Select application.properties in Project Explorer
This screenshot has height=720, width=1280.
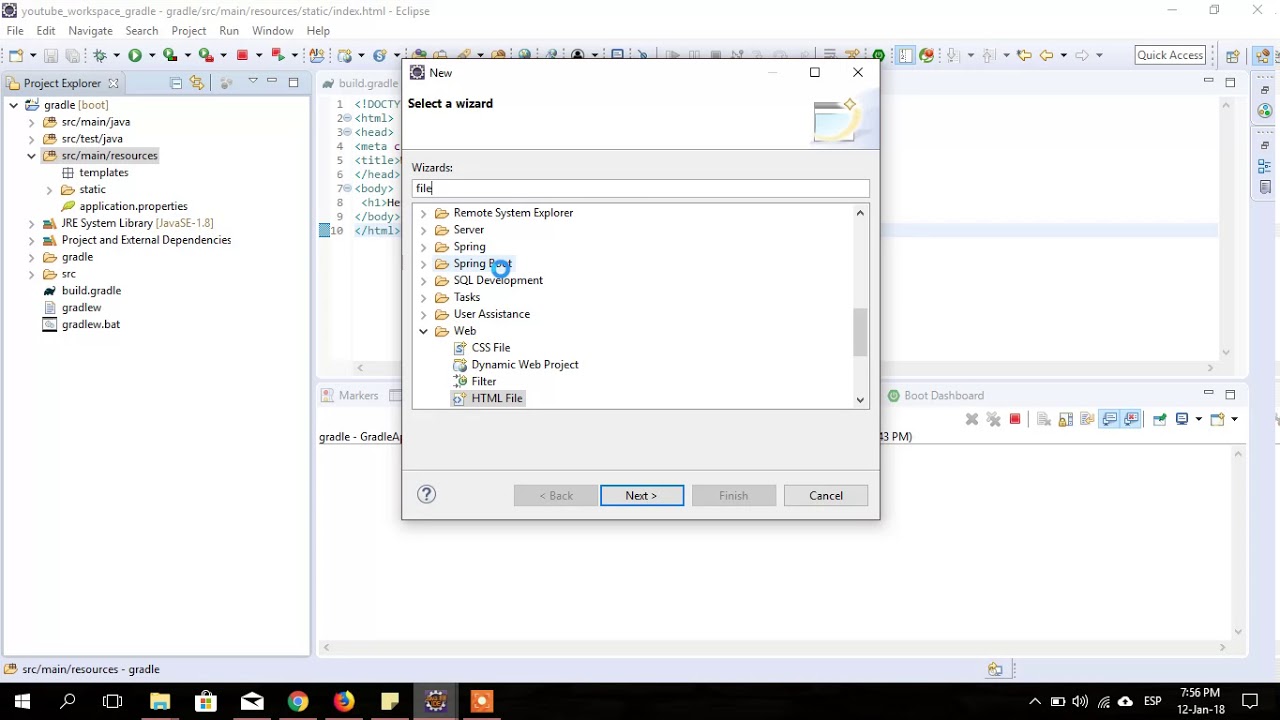point(124,206)
